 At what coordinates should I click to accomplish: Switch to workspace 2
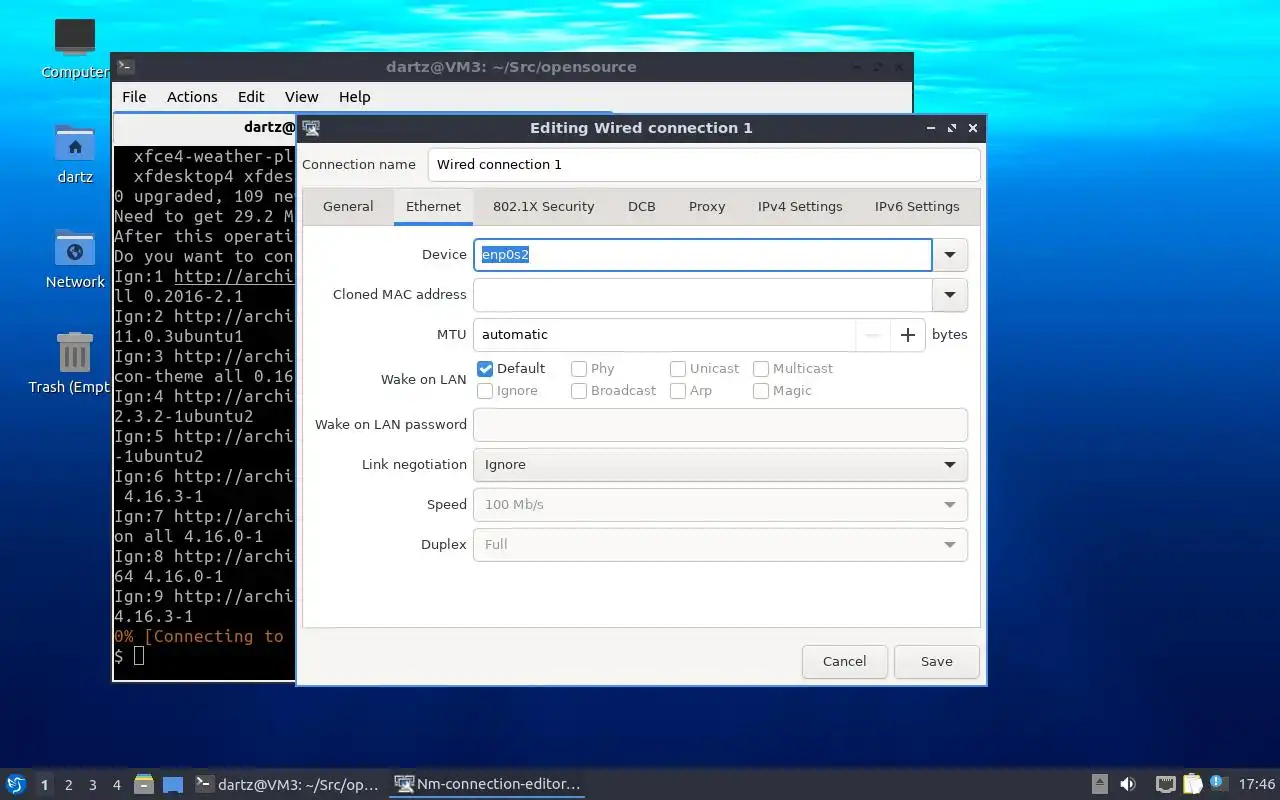click(x=68, y=785)
